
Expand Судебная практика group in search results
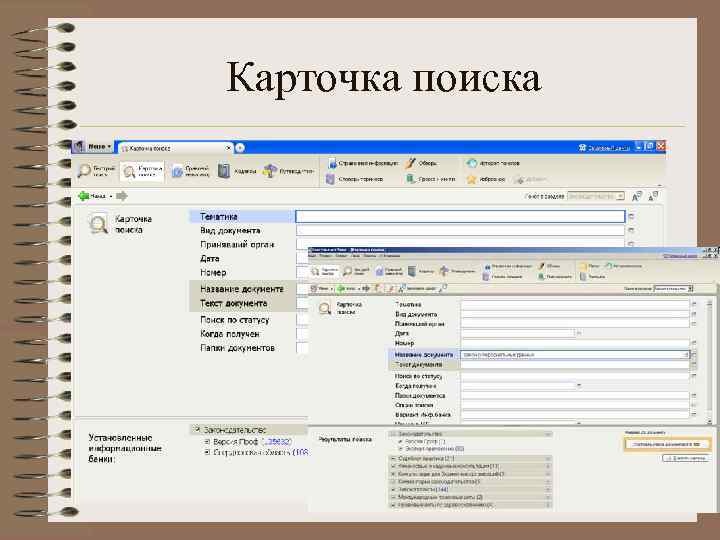pyautogui.click(x=548, y=459)
